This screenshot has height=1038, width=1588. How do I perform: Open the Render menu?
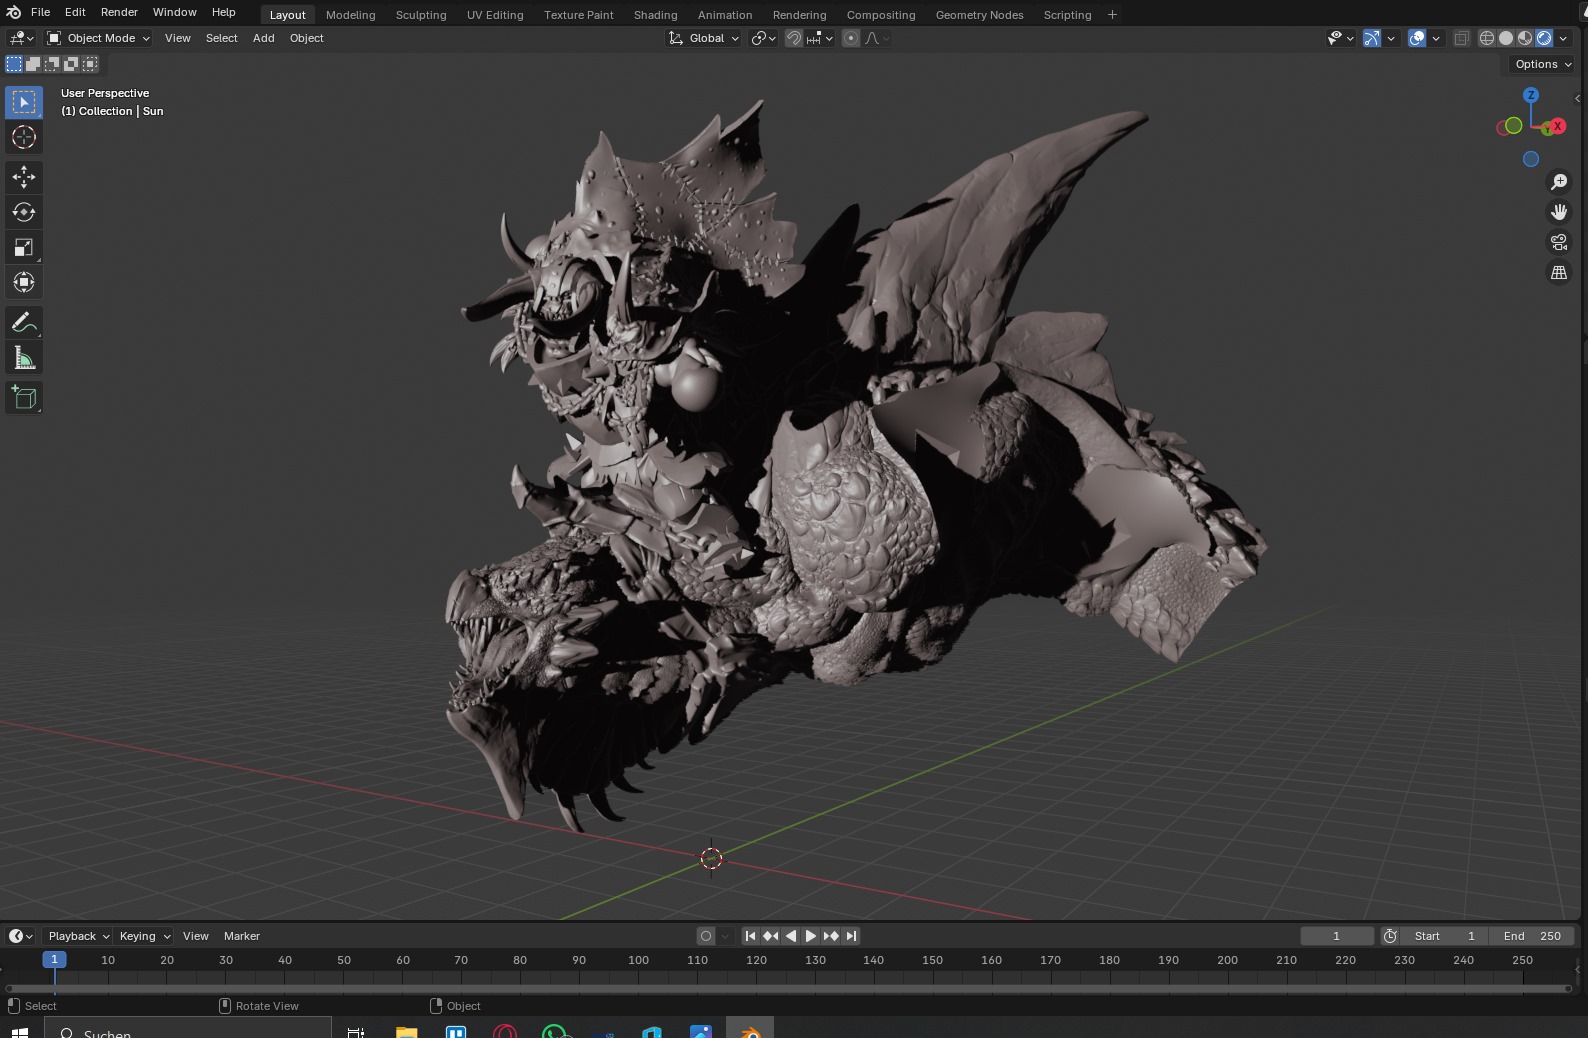coord(119,12)
